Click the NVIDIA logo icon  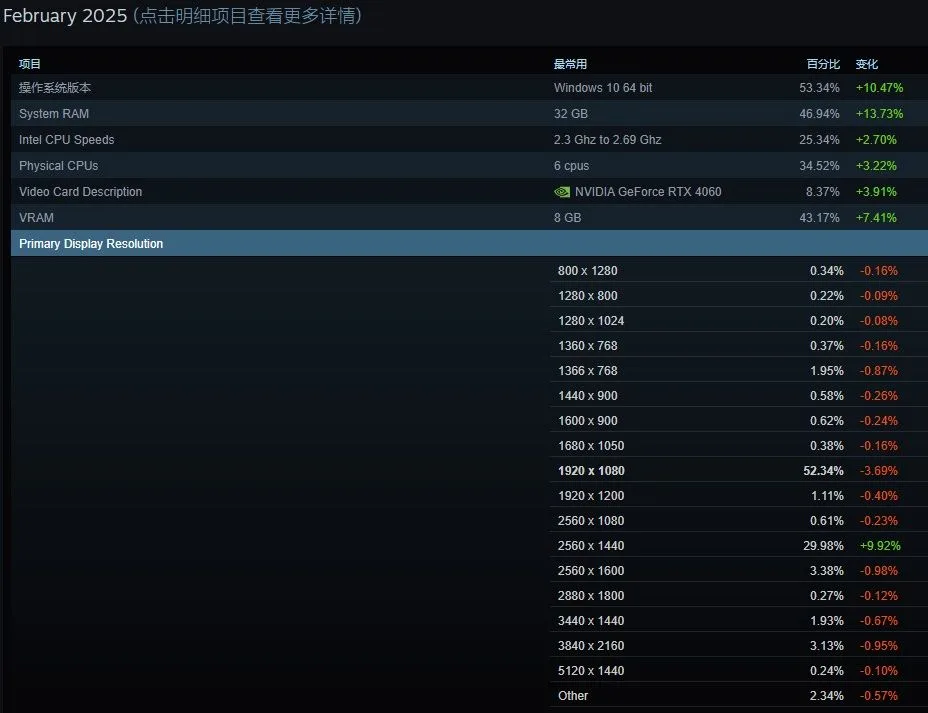pyautogui.click(x=562, y=192)
